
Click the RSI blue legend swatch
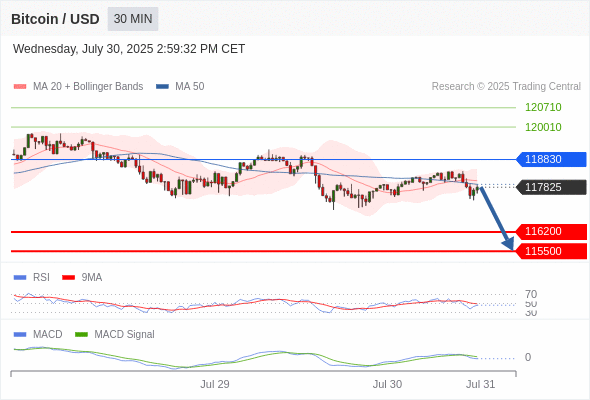[20, 278]
